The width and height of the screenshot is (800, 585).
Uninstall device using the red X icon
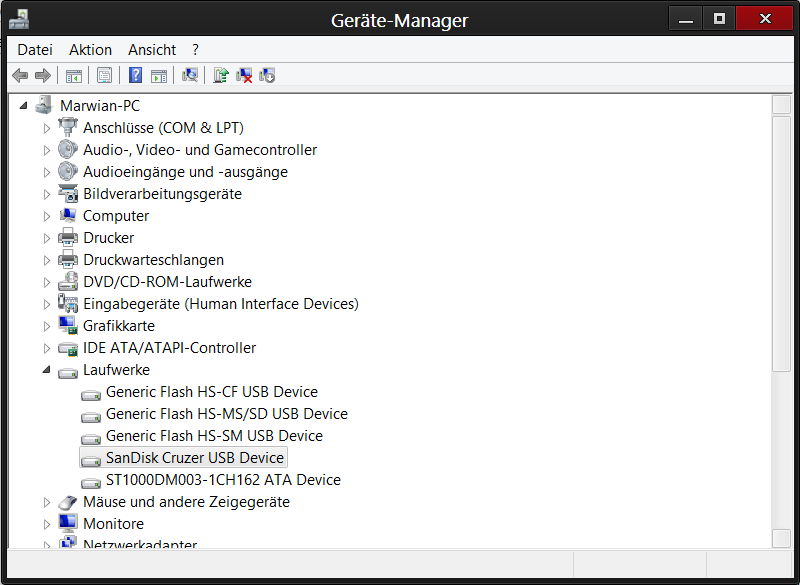pos(244,75)
